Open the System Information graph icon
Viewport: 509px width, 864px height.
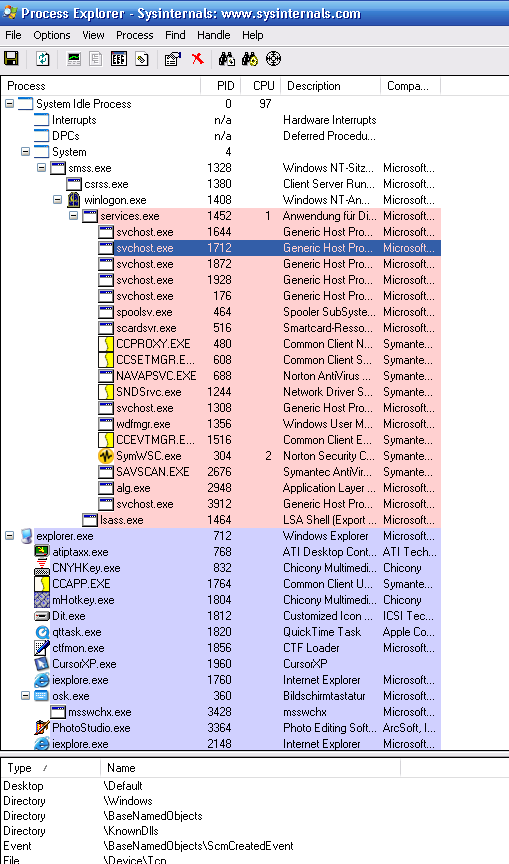pos(73,58)
